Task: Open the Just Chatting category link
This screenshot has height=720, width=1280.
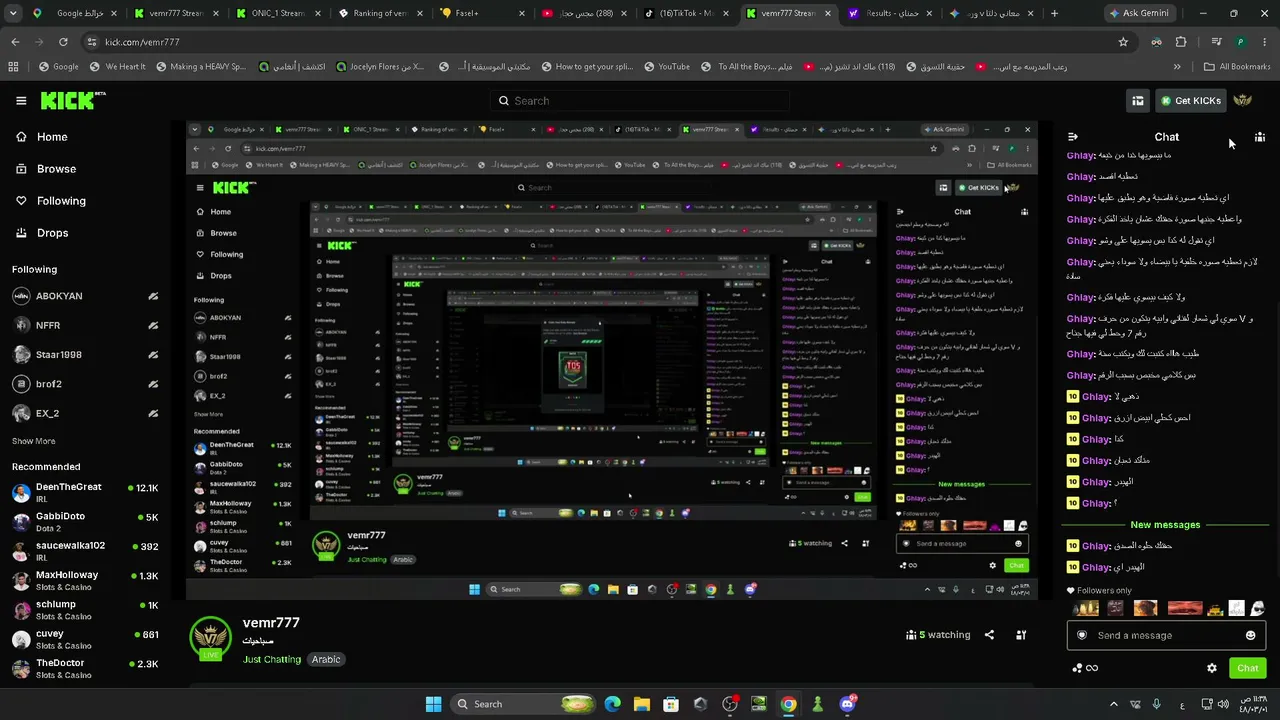Action: (x=272, y=660)
